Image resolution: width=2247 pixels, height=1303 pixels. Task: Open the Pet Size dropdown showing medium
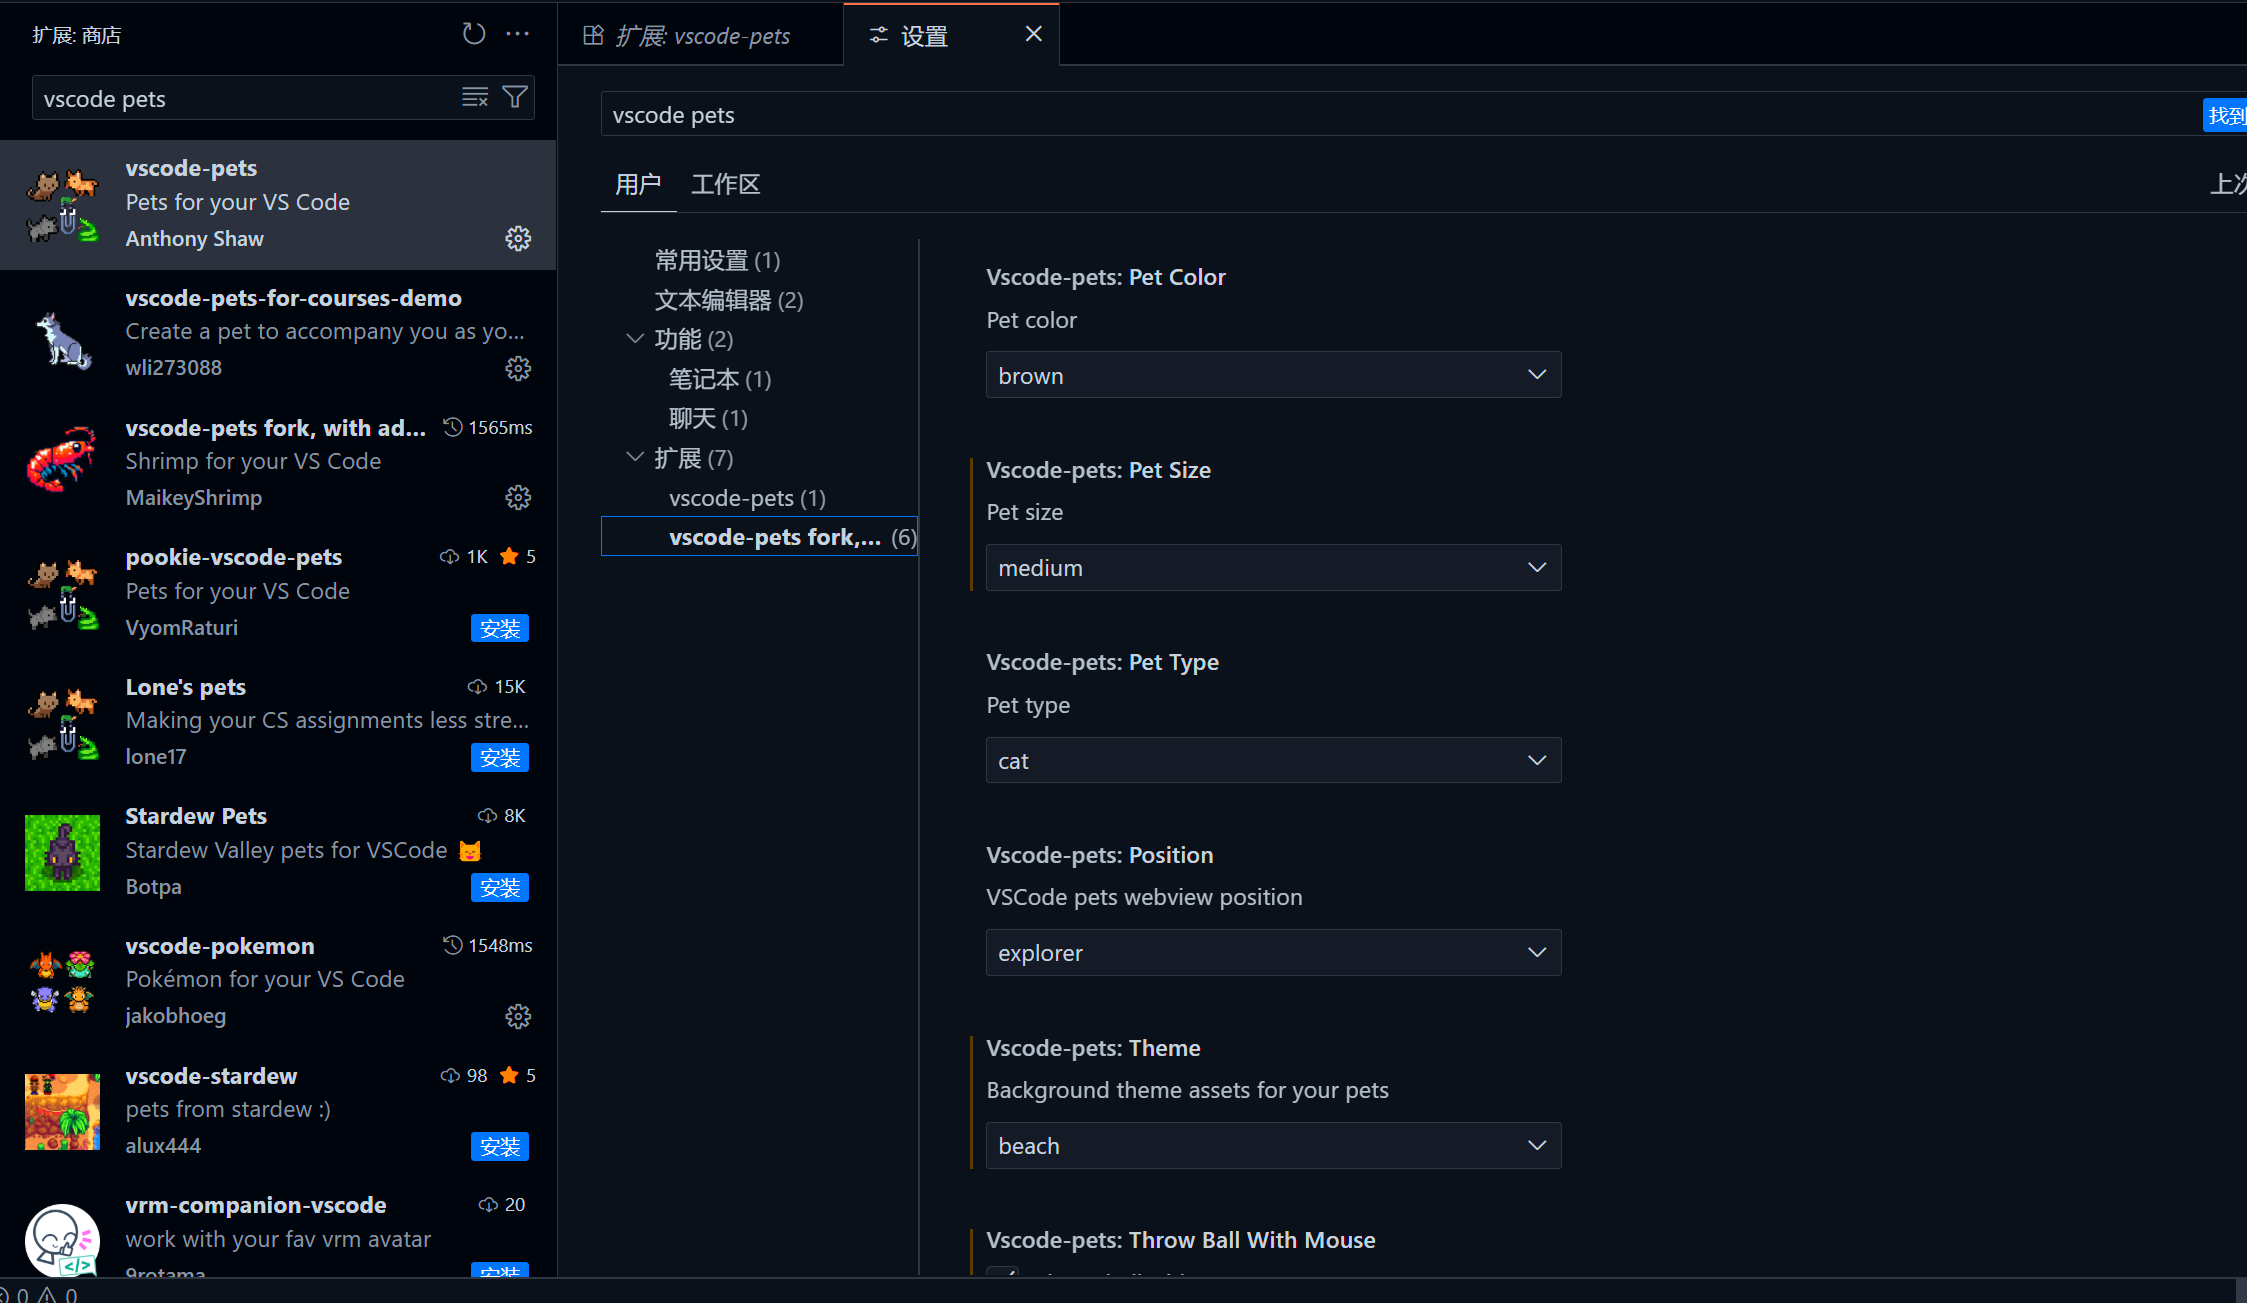1273,568
